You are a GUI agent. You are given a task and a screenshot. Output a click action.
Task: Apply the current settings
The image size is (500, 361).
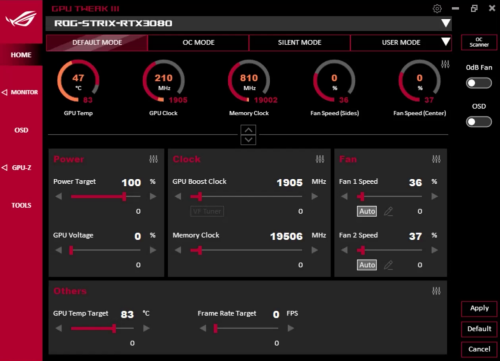(479, 308)
